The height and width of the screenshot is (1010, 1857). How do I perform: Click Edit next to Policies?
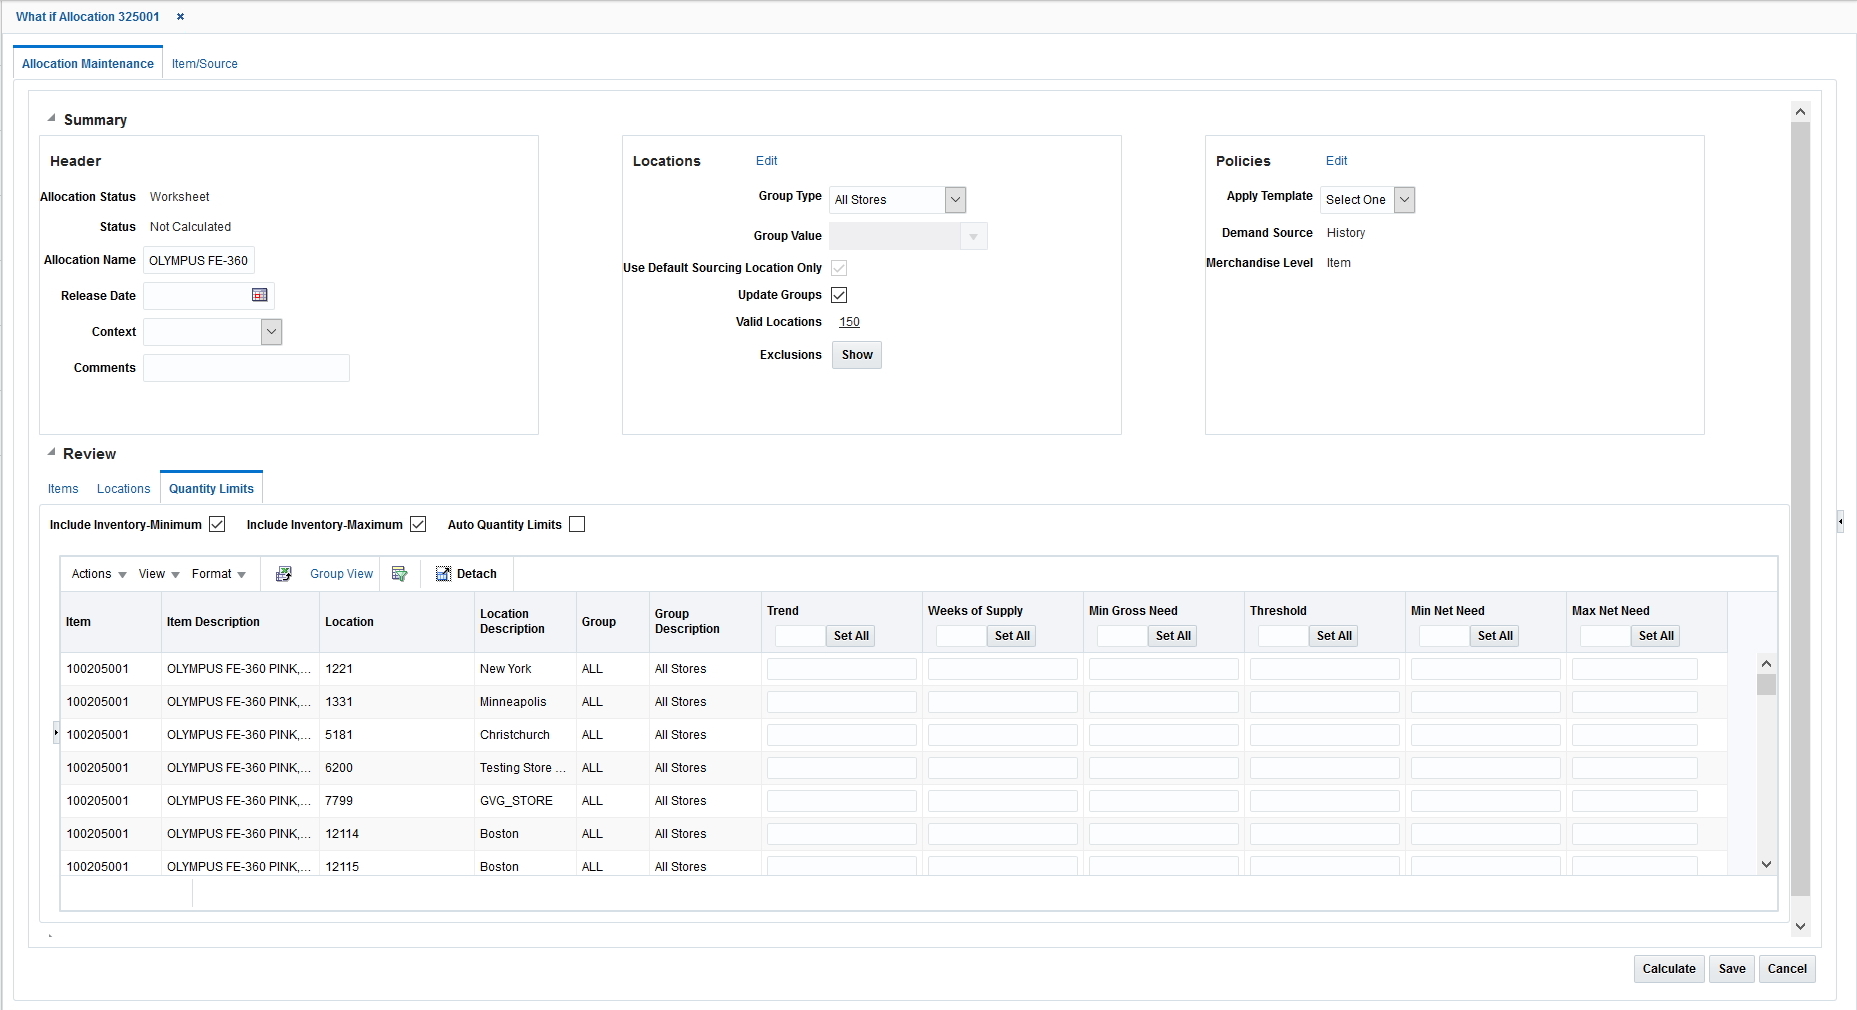[x=1336, y=160]
